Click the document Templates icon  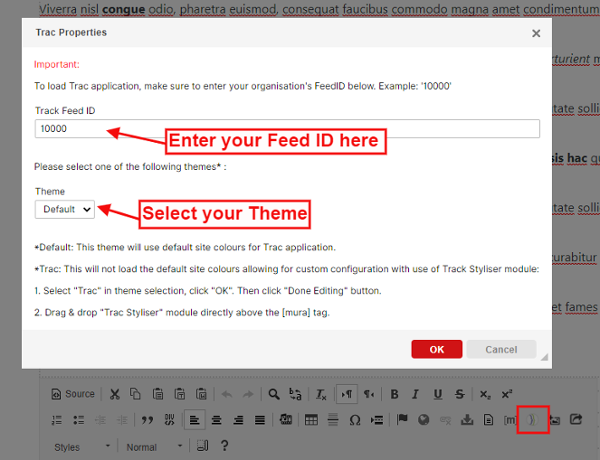488,420
